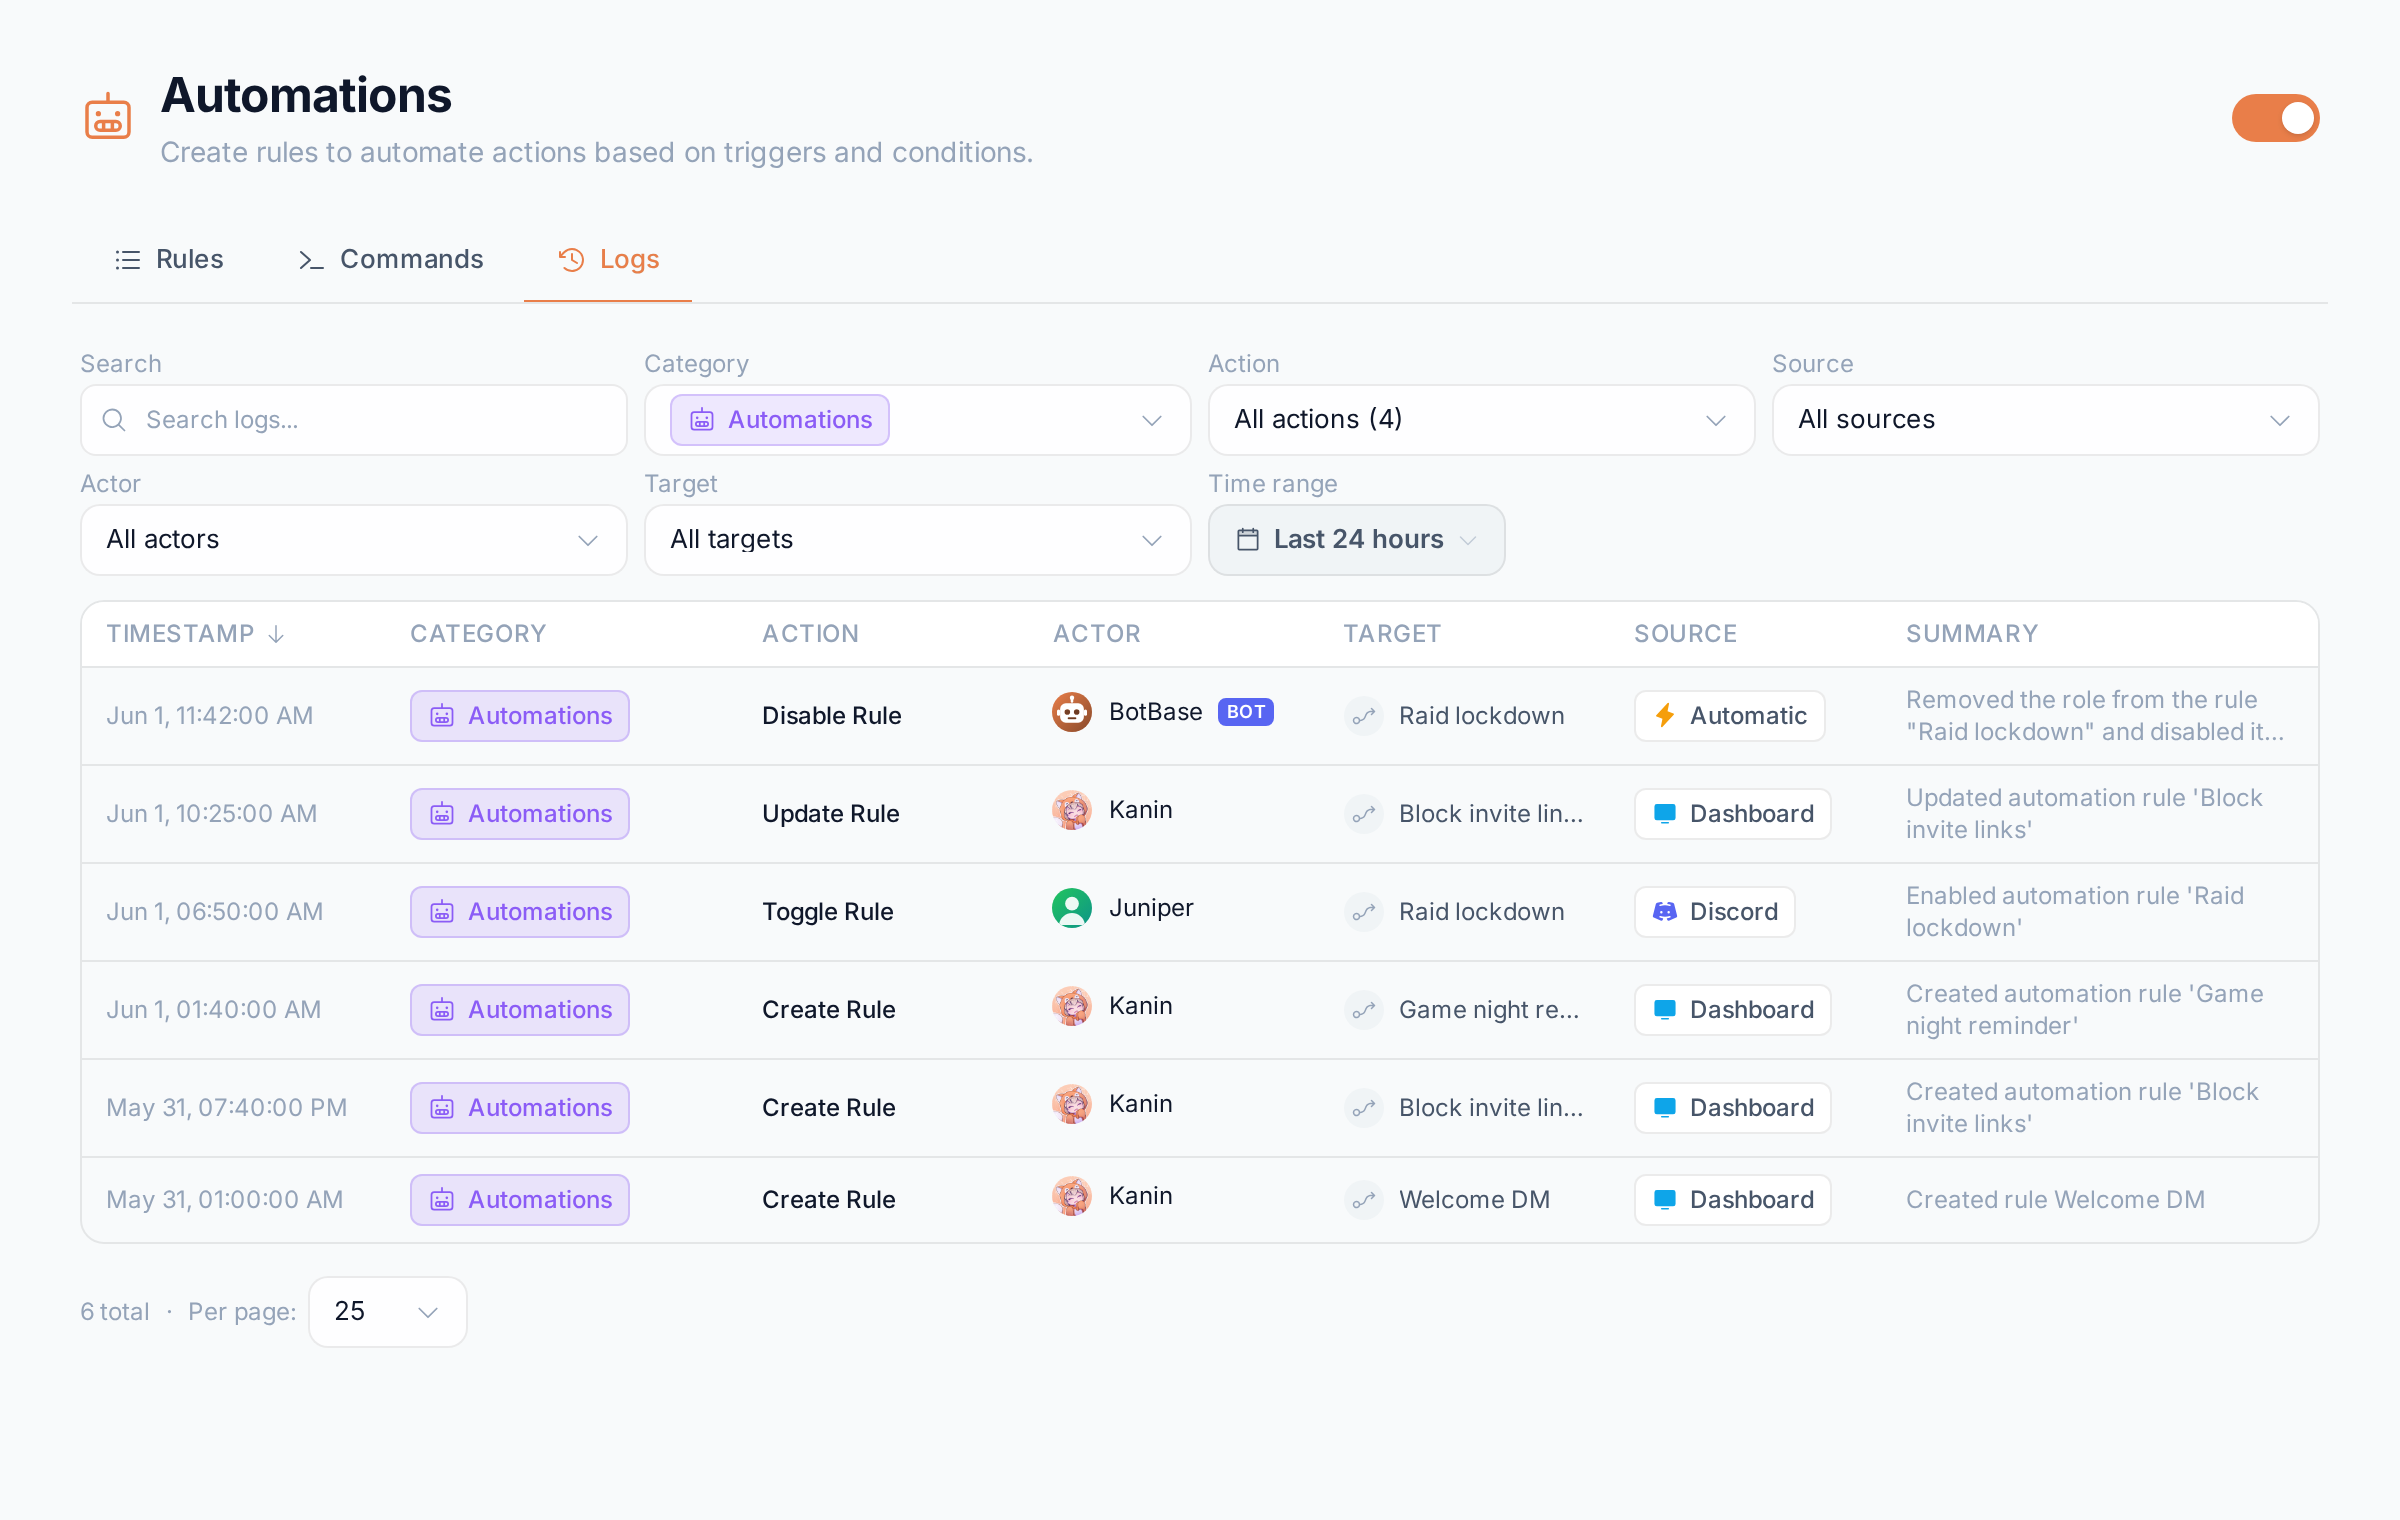
Task: Click the Search logs input field
Action: point(354,420)
